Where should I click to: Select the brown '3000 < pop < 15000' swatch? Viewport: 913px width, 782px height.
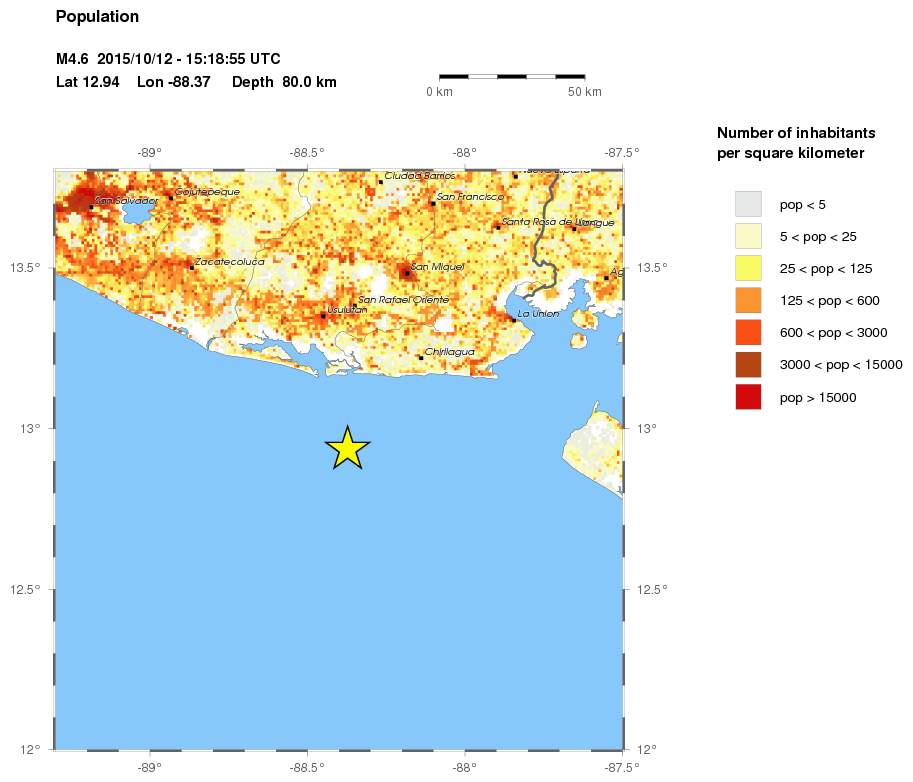(x=748, y=364)
